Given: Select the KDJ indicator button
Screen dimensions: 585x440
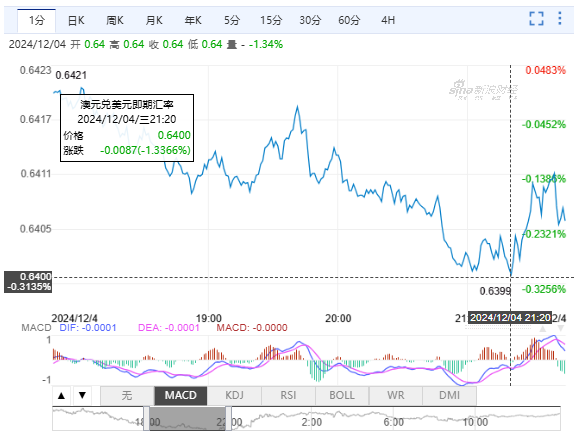Looking at the screenshot, I should [x=234, y=396].
